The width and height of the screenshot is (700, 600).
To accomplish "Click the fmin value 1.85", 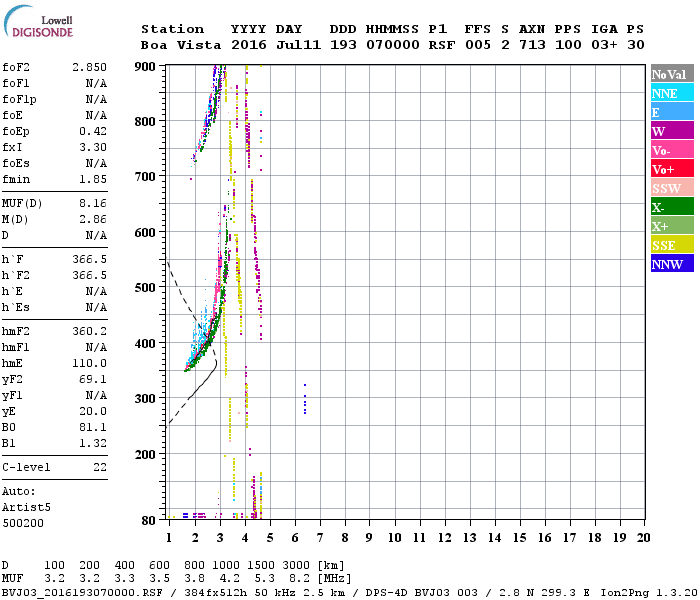I will [93, 179].
